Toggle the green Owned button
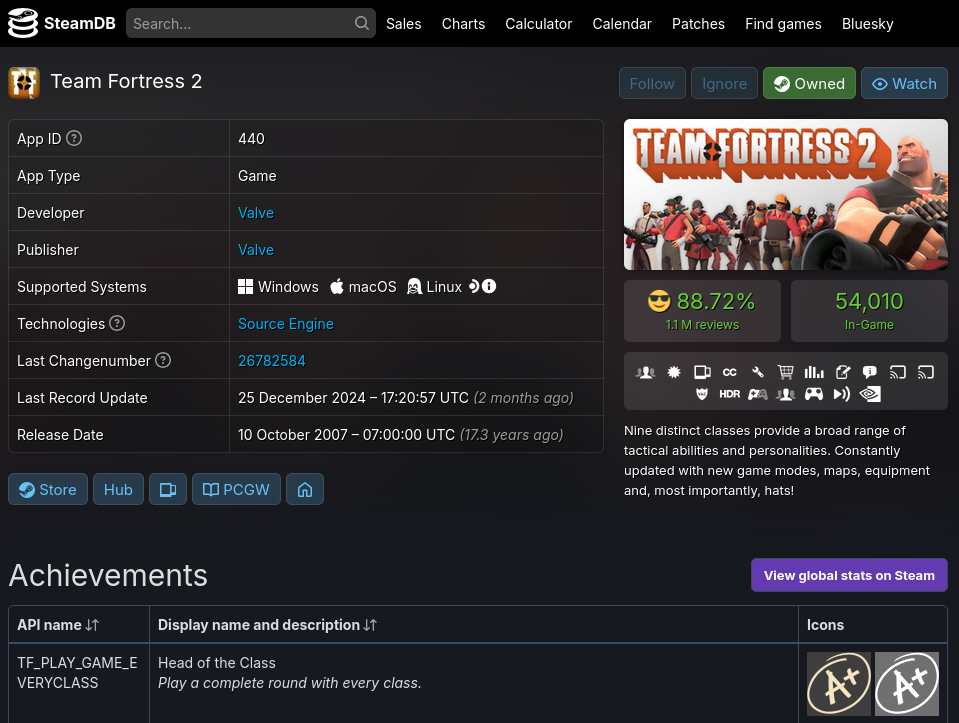 809,83
